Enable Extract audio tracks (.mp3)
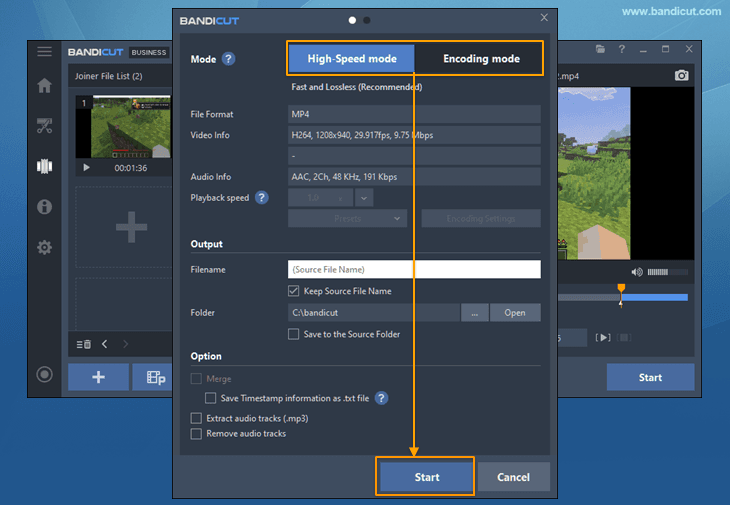Screen dimensions: 730x505 coord(196,418)
